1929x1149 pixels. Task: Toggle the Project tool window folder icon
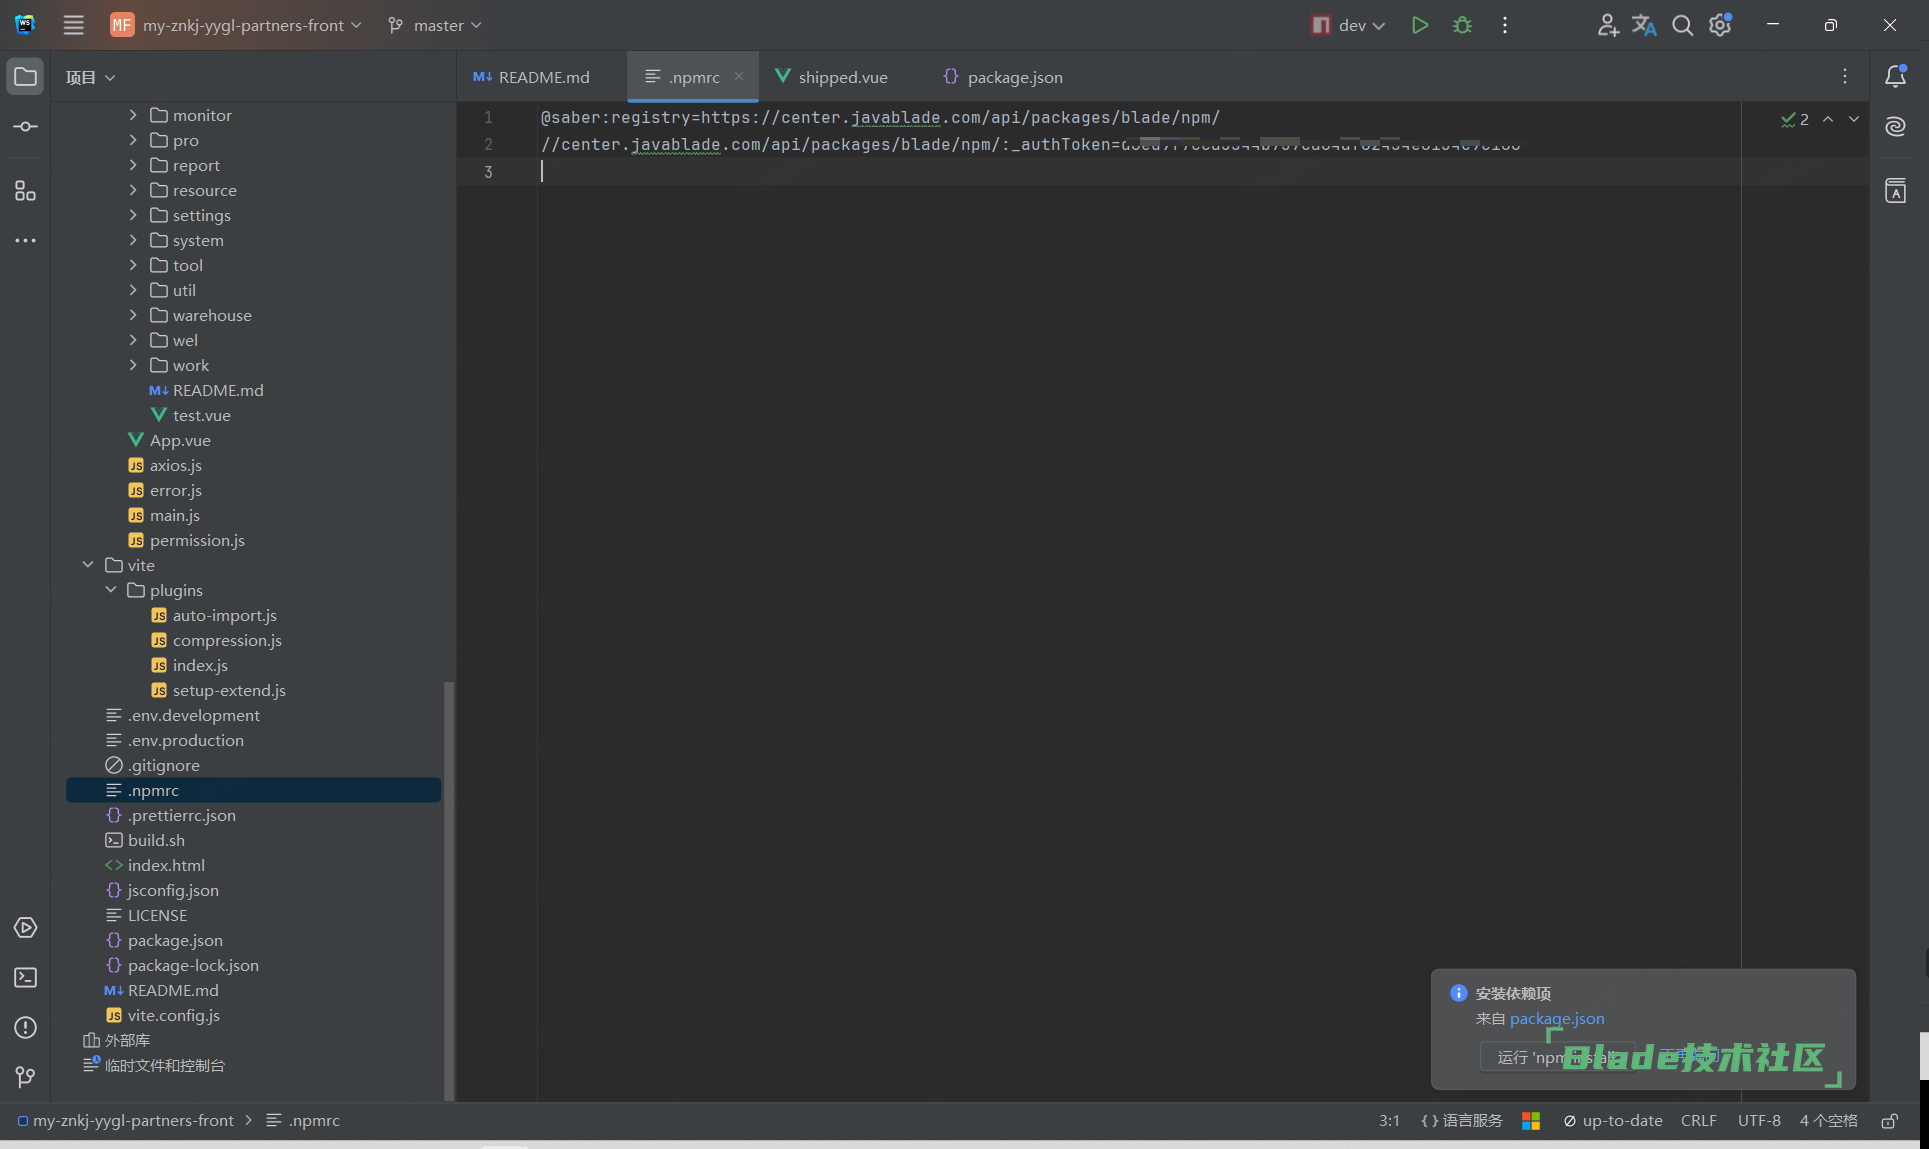pyautogui.click(x=26, y=77)
